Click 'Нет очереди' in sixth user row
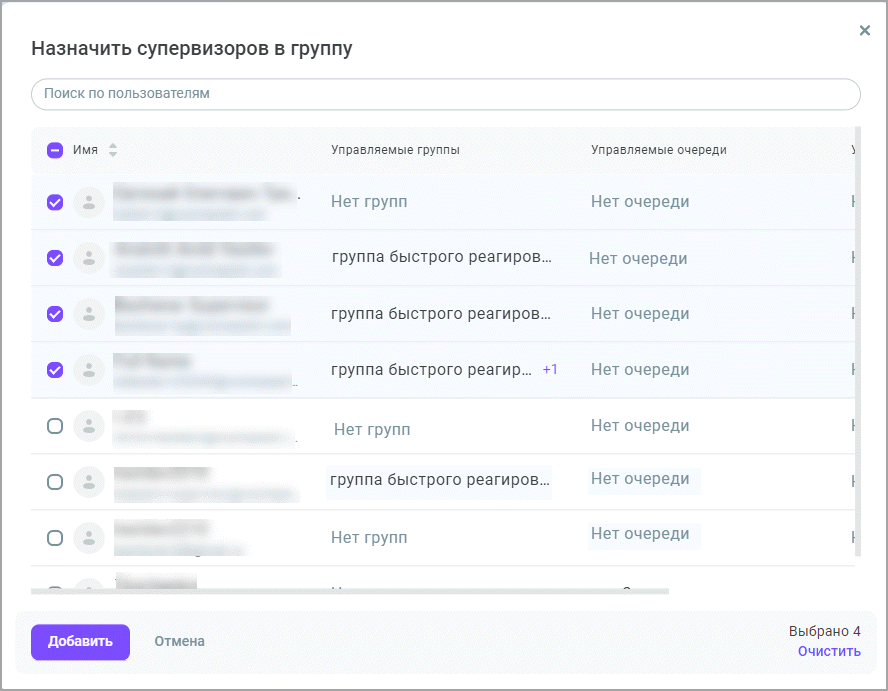This screenshot has height=691, width=888. point(640,479)
